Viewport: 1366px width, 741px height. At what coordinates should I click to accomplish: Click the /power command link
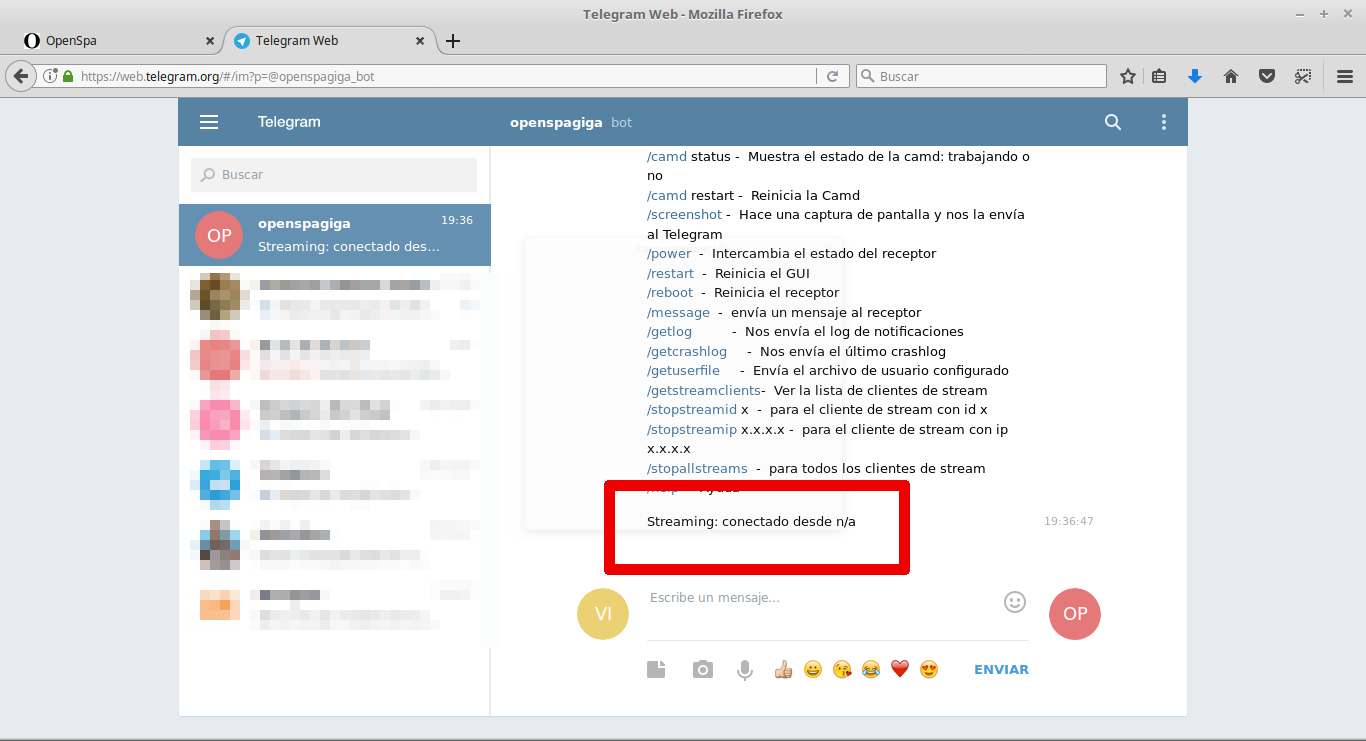coord(669,254)
